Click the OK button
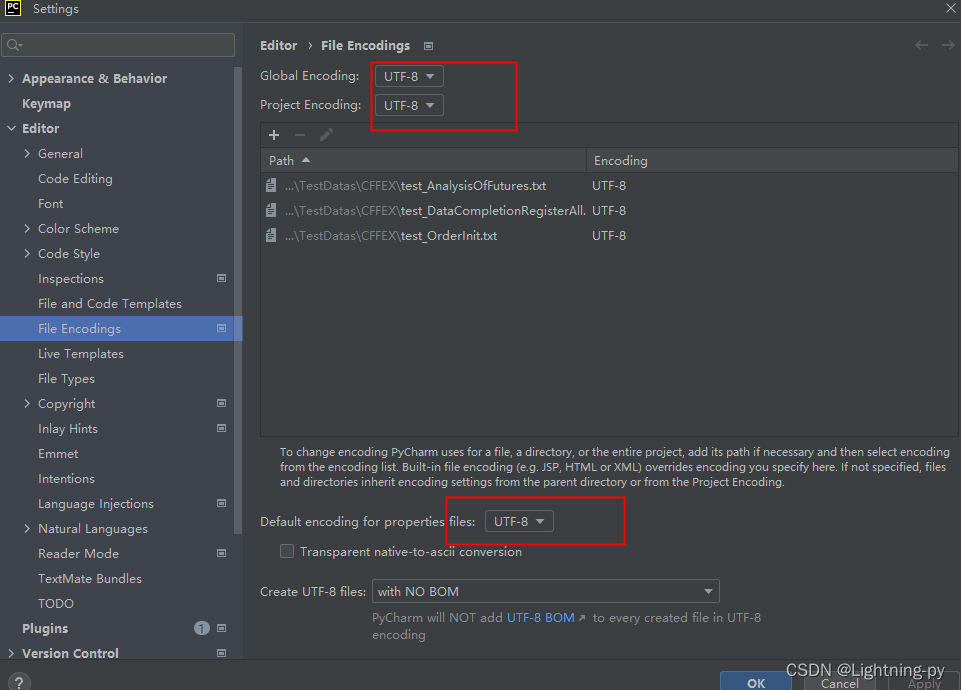The height and width of the screenshot is (690, 961). coord(755,681)
